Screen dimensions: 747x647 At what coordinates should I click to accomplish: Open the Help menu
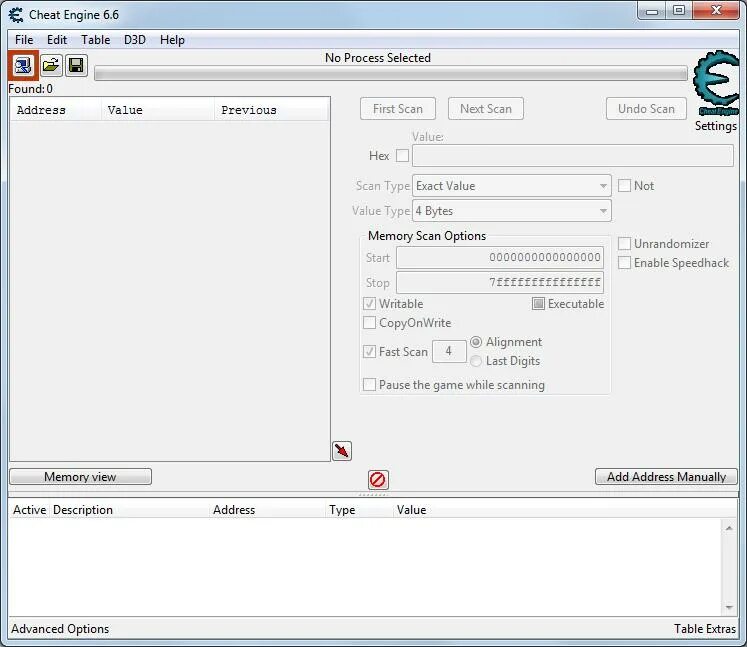click(172, 40)
